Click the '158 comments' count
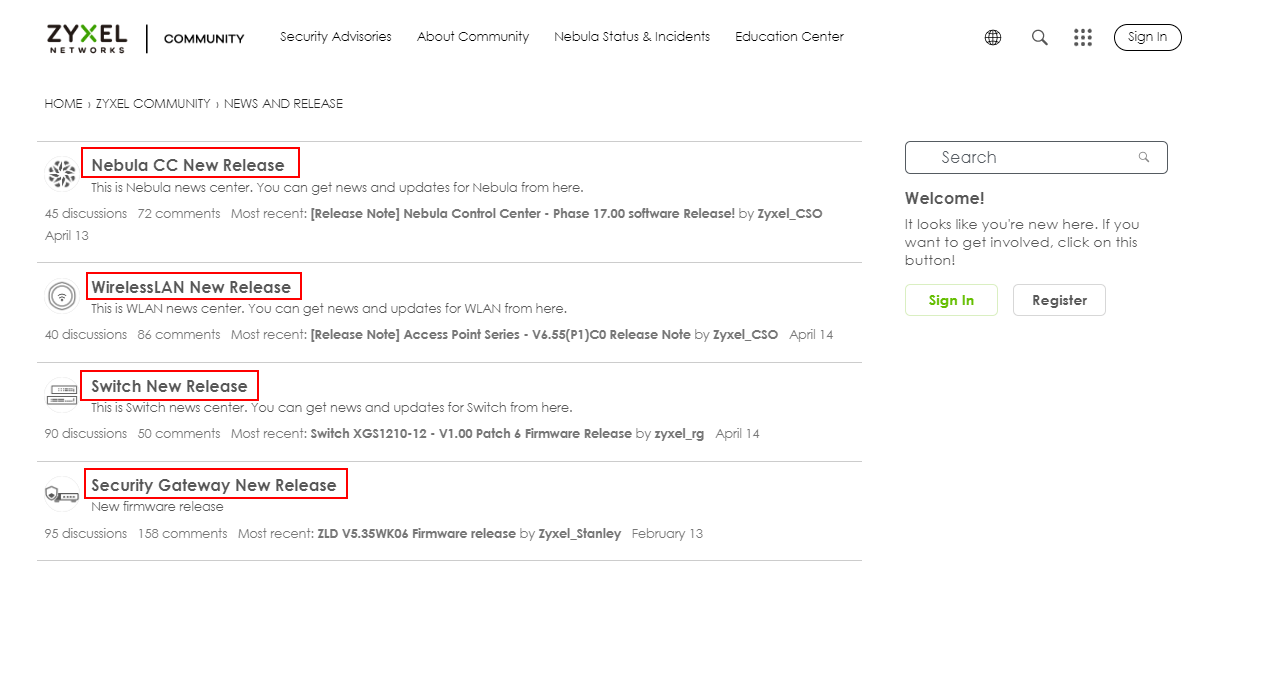This screenshot has width=1274, height=674. [183, 534]
